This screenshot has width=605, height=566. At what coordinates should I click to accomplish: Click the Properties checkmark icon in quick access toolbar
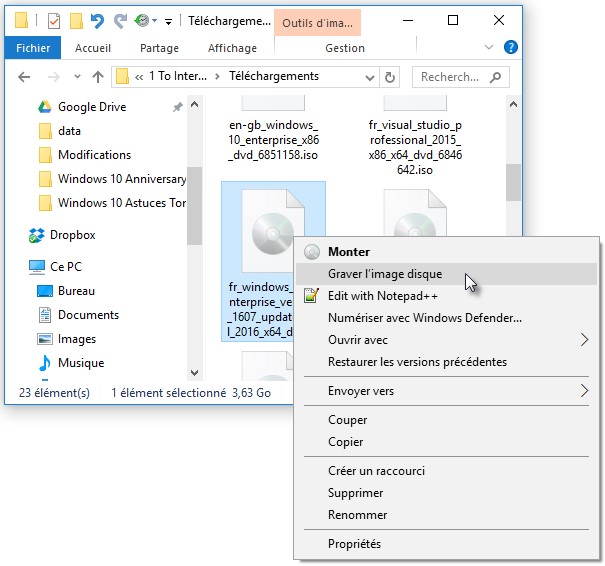54,20
